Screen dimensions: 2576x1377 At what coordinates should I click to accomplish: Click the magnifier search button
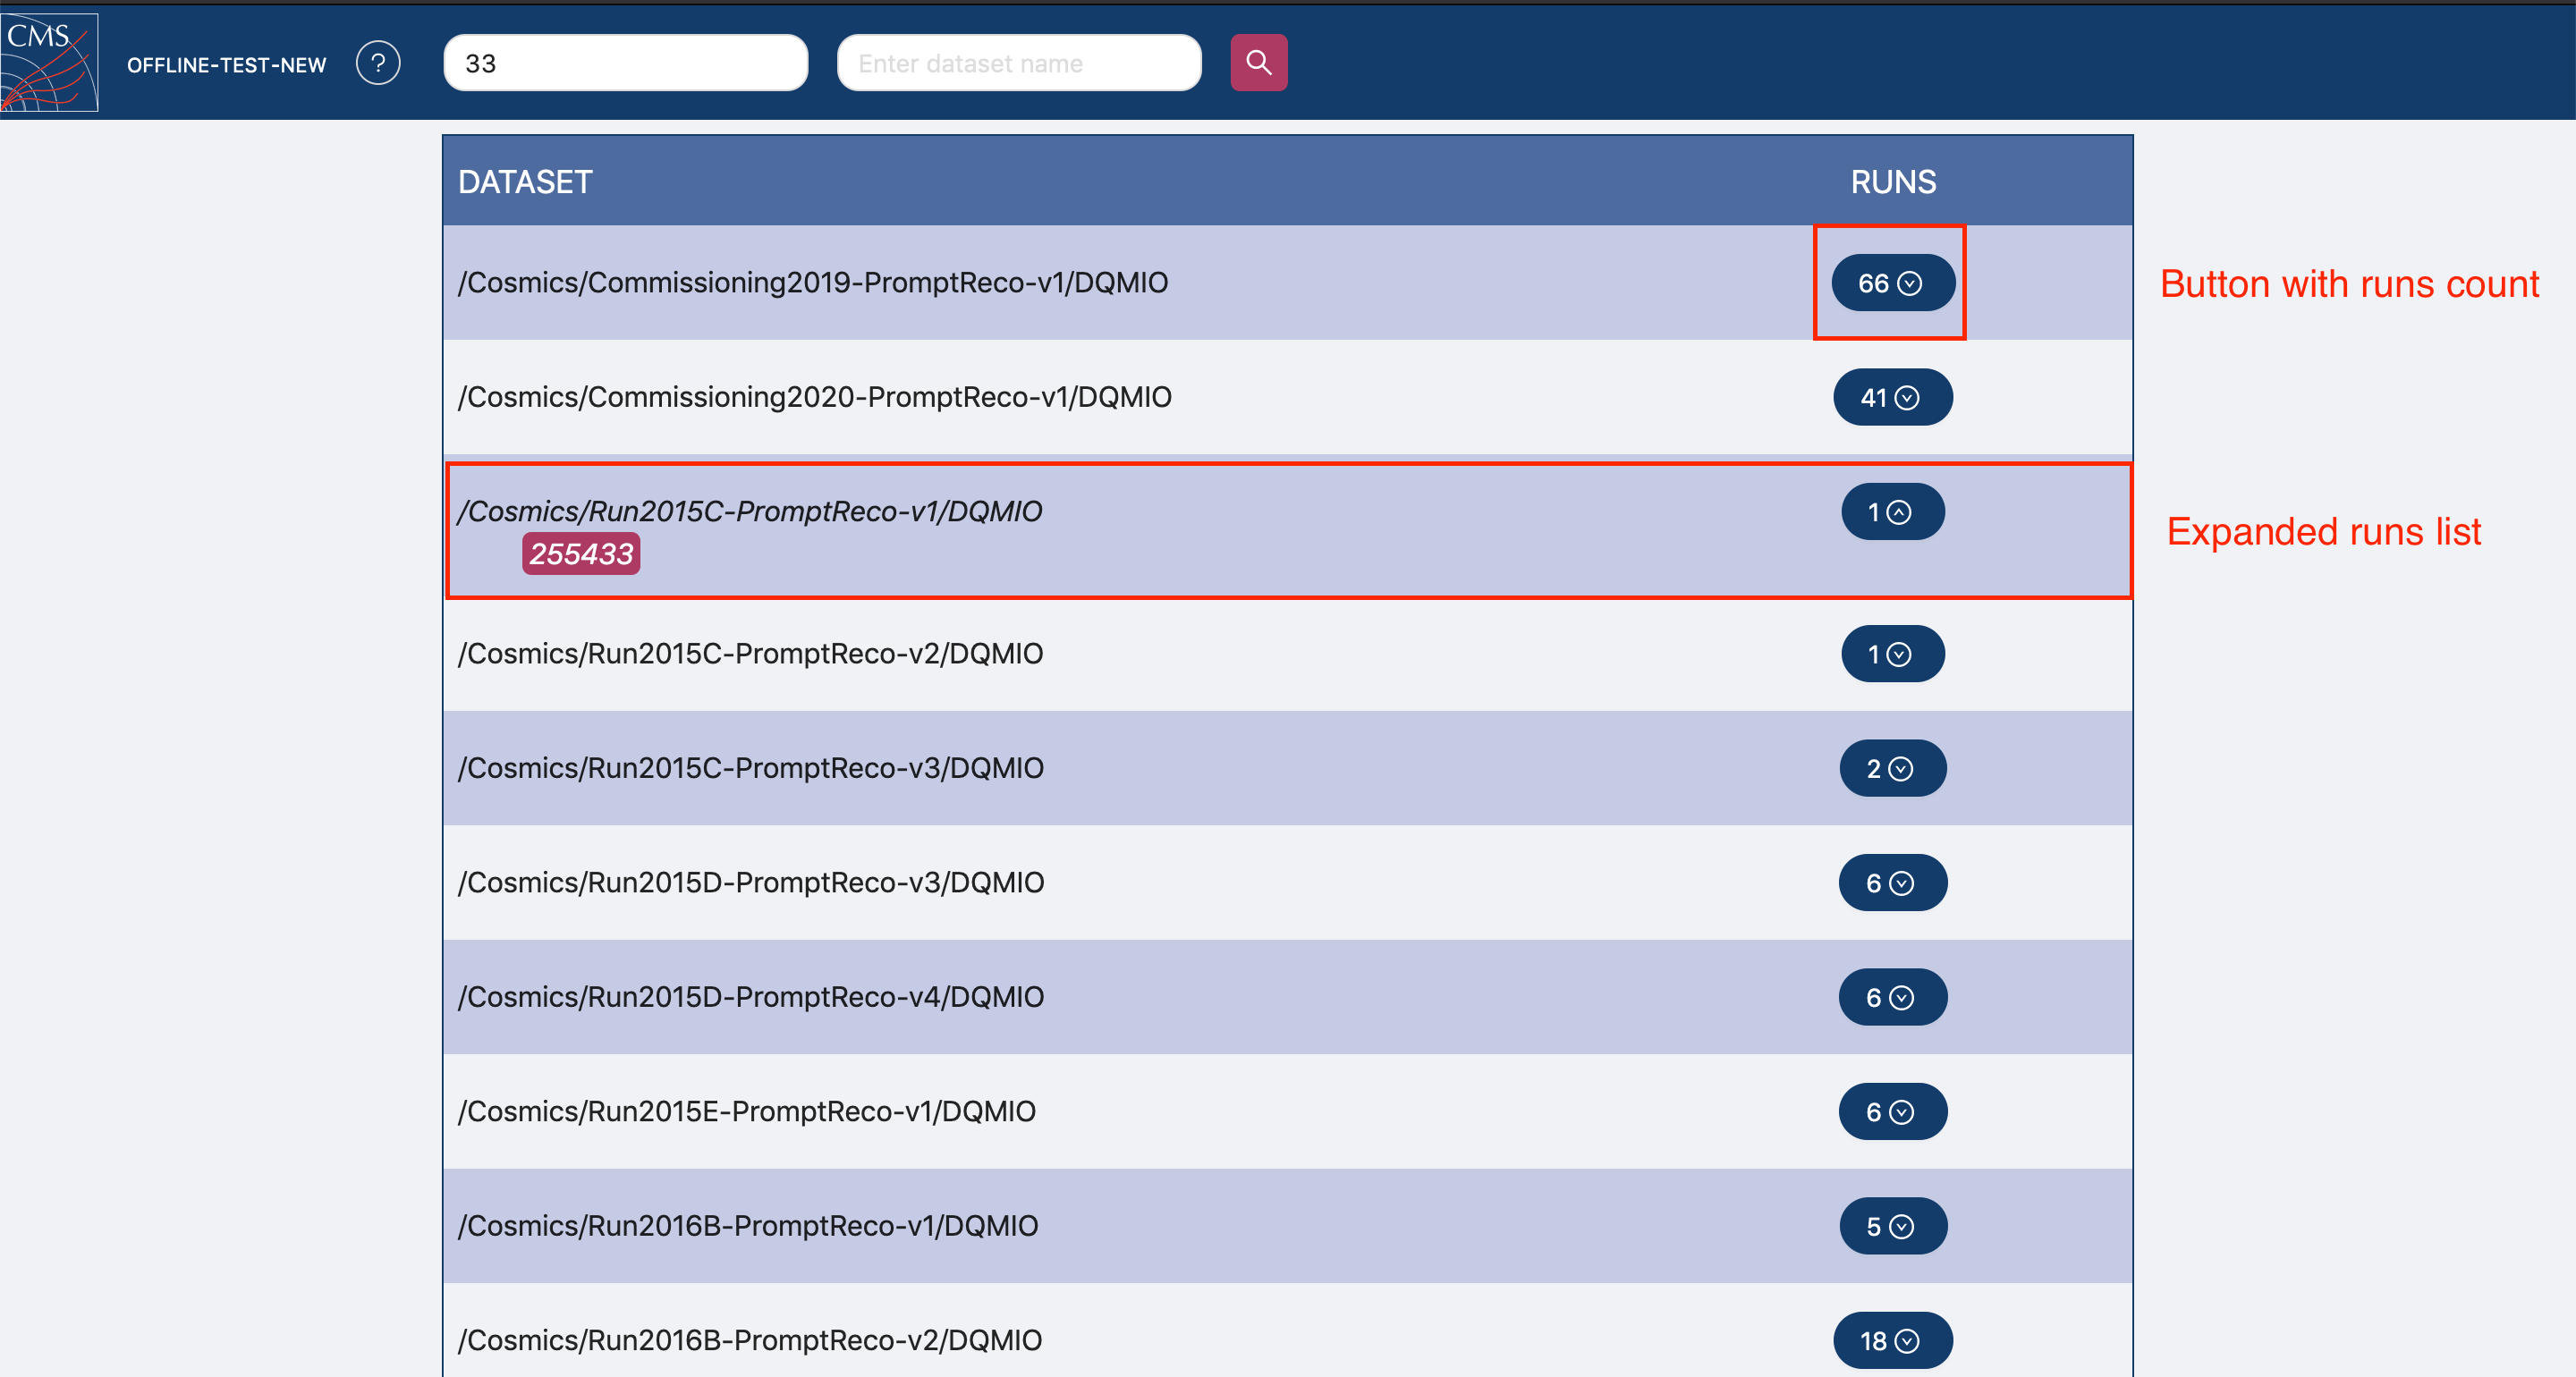click(1258, 63)
